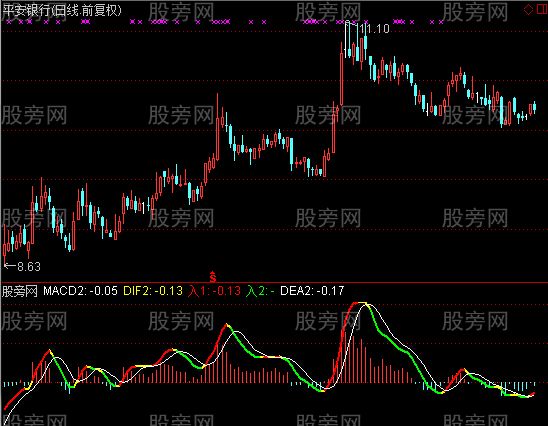This screenshot has width=548, height=426.
Task: Click the red S signal marker
Action: pos(213,276)
